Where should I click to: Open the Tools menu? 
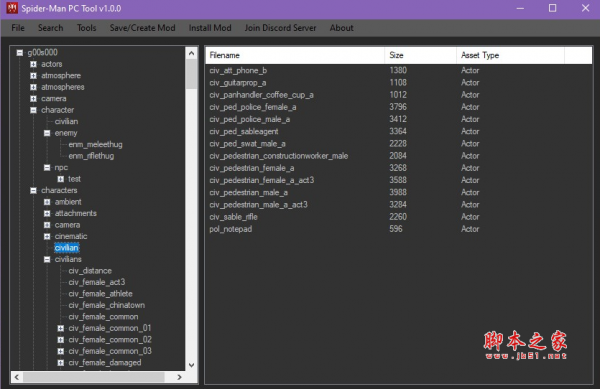coord(86,28)
